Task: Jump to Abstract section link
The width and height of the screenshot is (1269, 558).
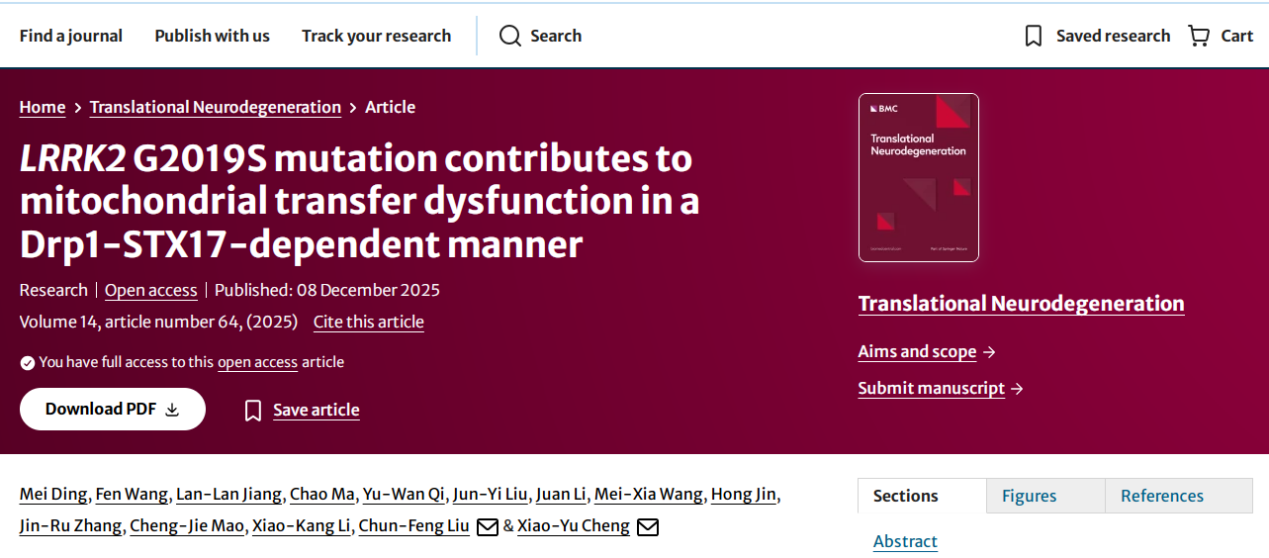Action: click(x=905, y=541)
